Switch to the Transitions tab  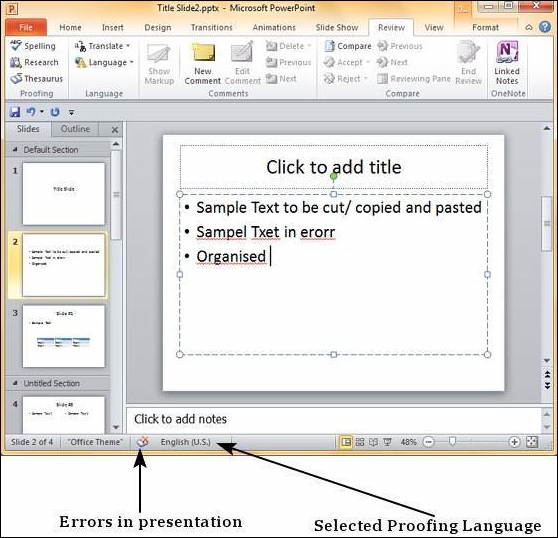click(211, 27)
